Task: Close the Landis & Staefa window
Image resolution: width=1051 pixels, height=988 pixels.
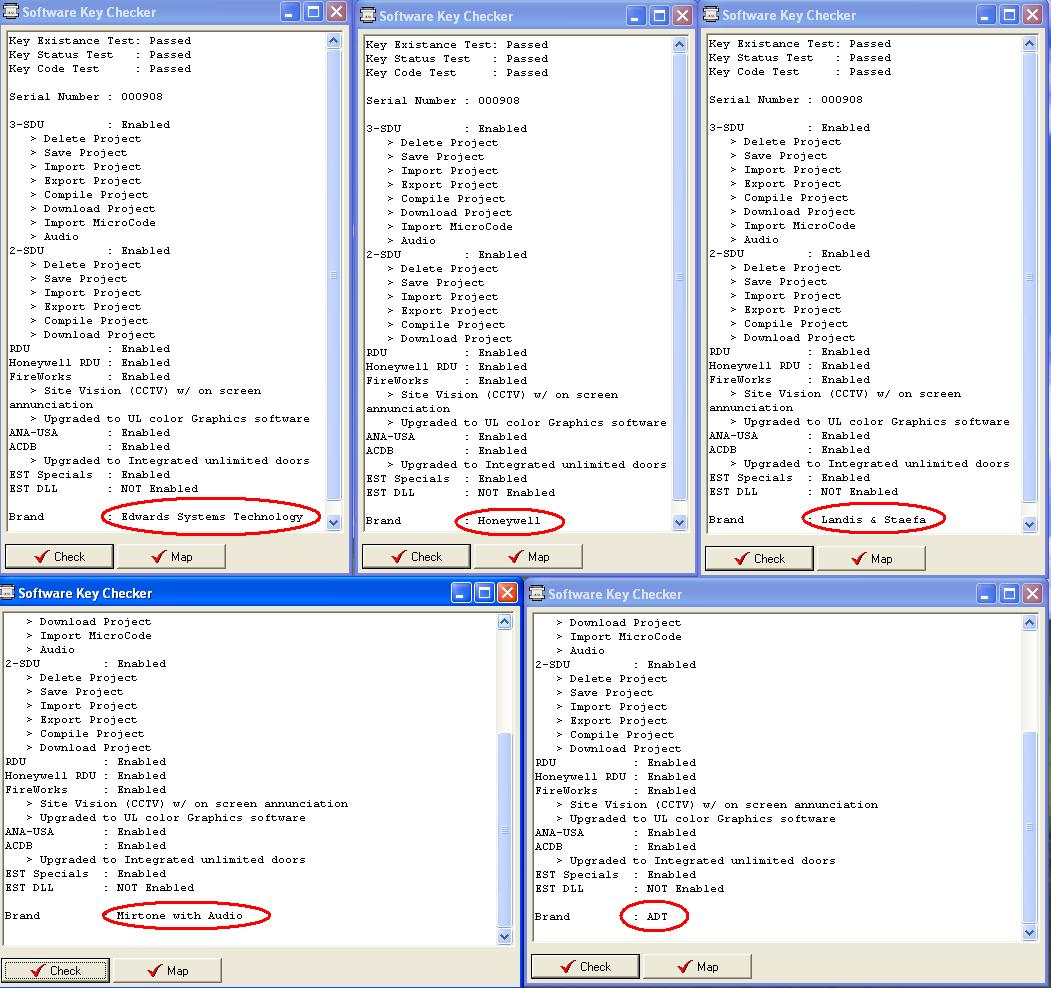Action: pos(1032,15)
